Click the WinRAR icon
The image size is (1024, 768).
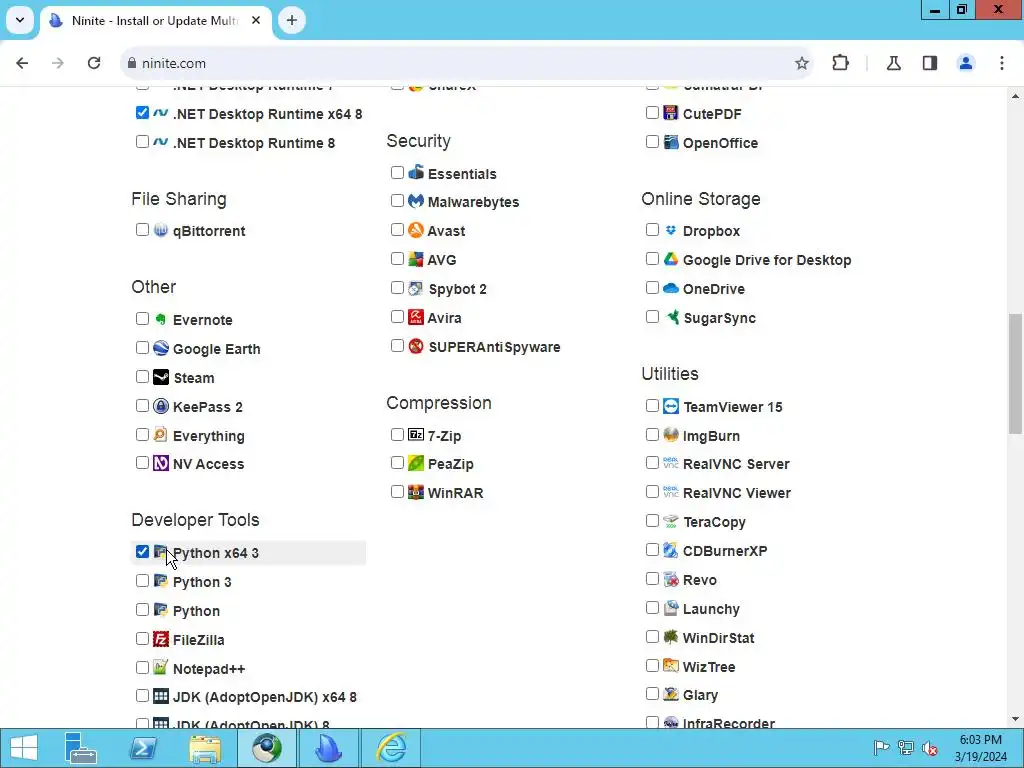(x=416, y=492)
